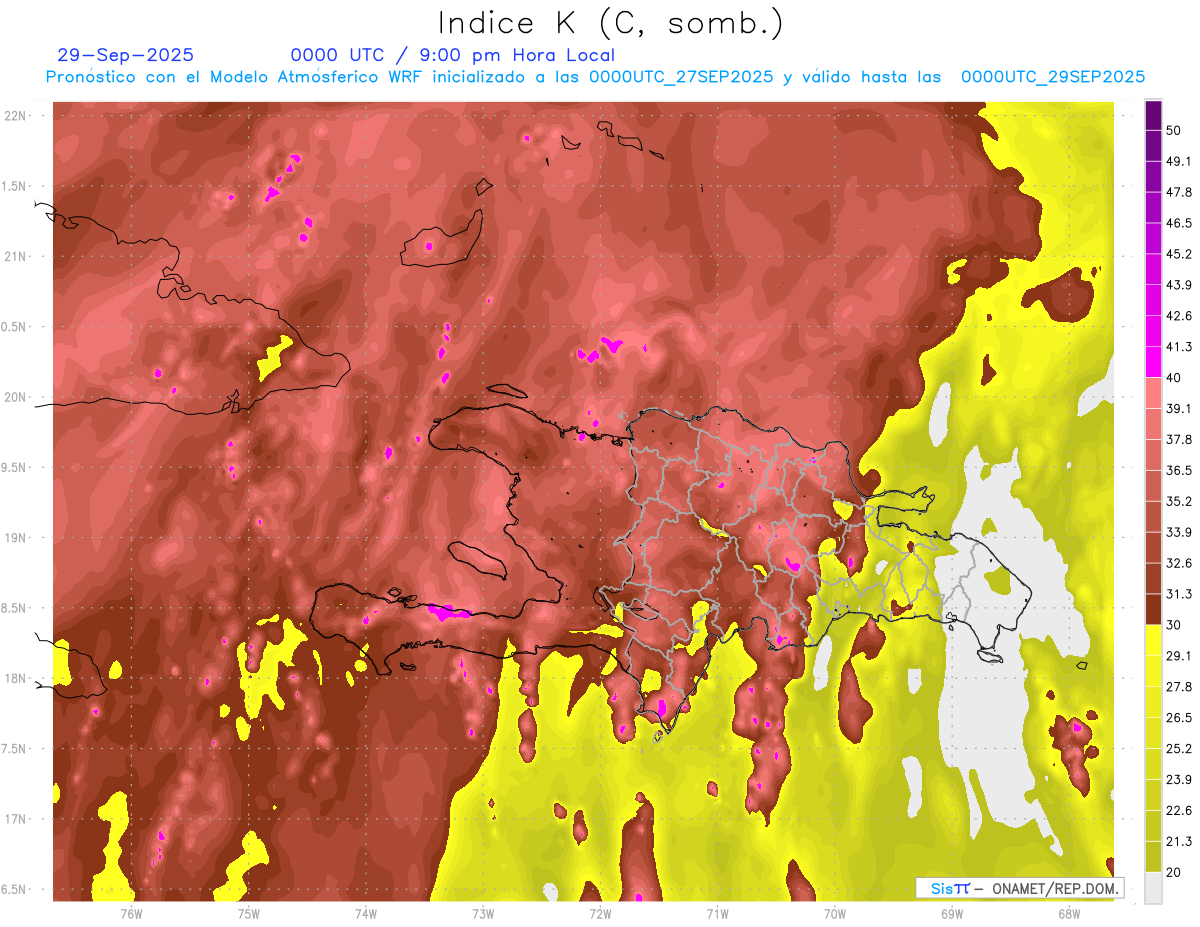Screen dimensions: 1200x927
Task: Pick the salmon colorbar band between 39.1 and 40
Action: [x=1153, y=393]
